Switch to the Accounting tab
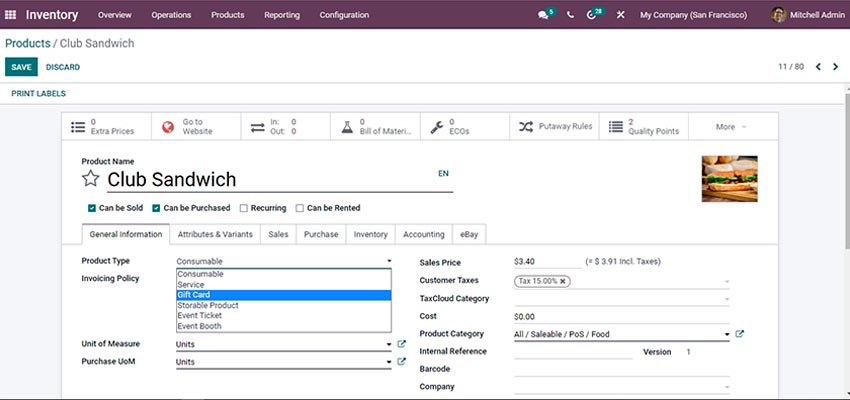Screen dimensions: 850x400 tap(424, 235)
